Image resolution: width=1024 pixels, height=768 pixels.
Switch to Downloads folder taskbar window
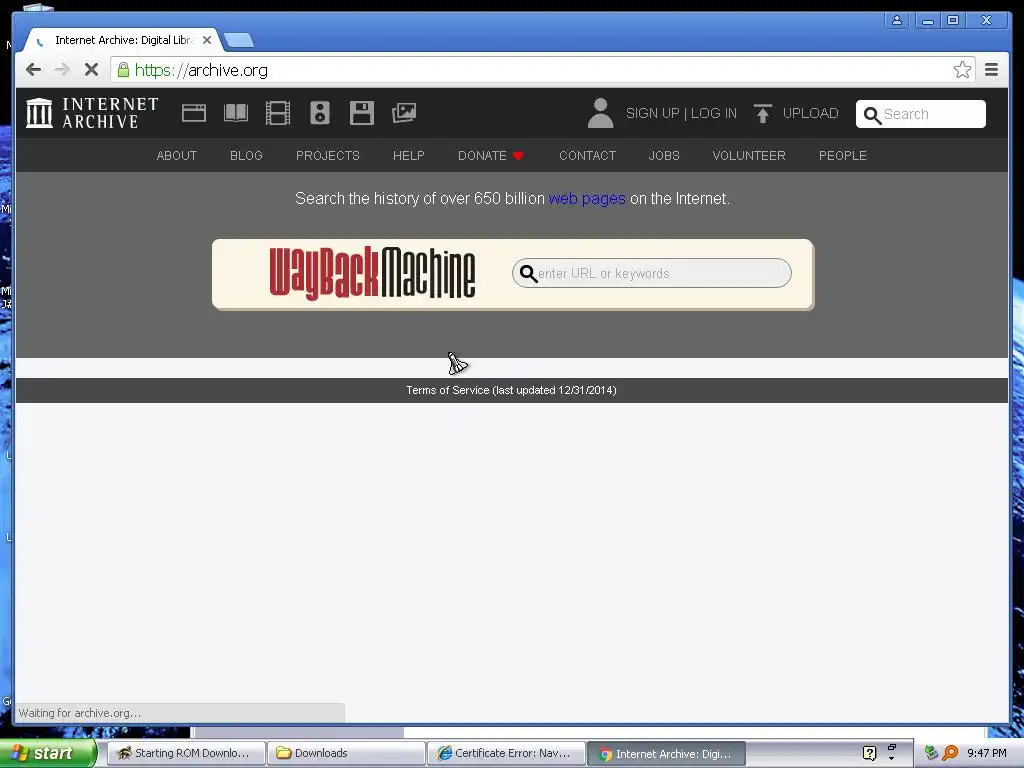click(x=347, y=753)
